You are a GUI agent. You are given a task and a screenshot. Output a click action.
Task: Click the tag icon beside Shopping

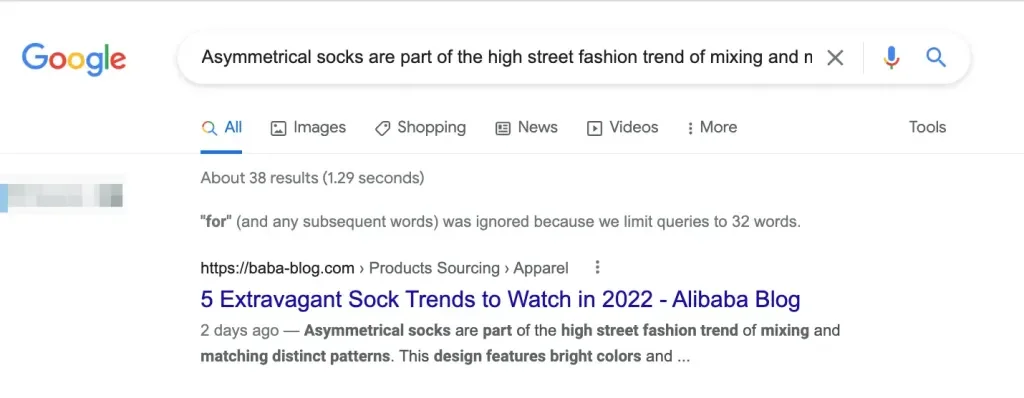tap(383, 129)
